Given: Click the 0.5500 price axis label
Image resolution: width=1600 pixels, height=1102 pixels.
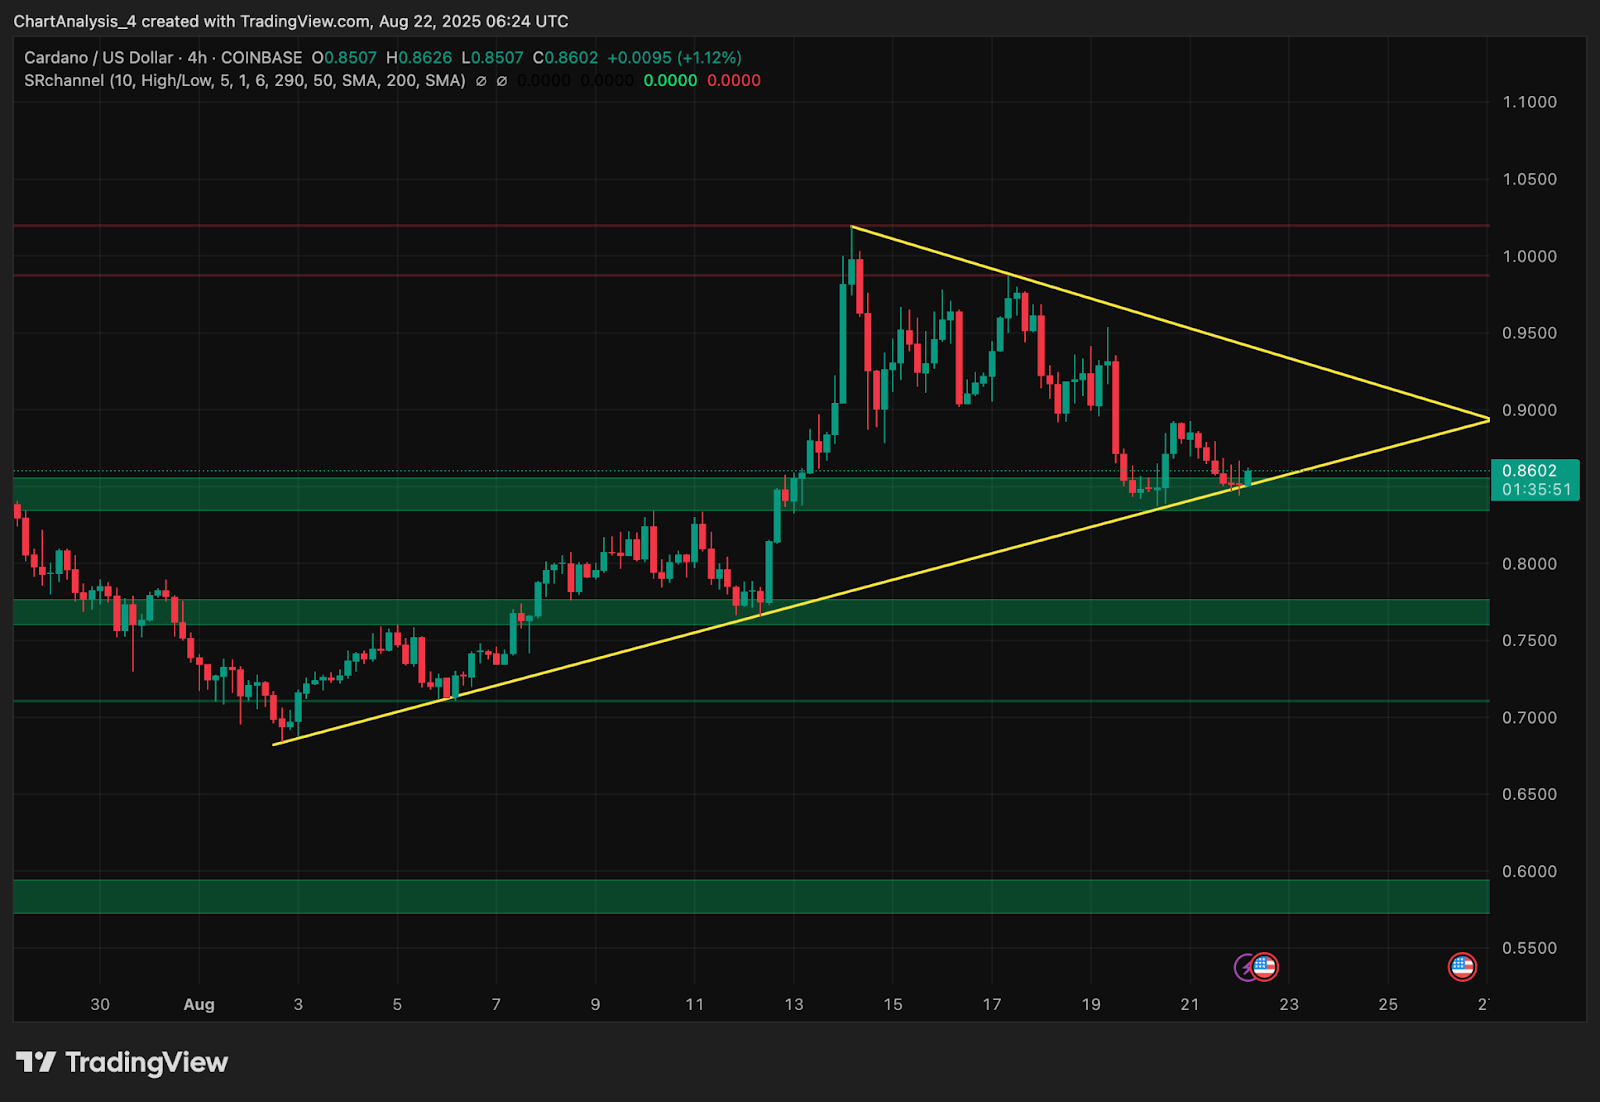Looking at the screenshot, I should [x=1529, y=948].
